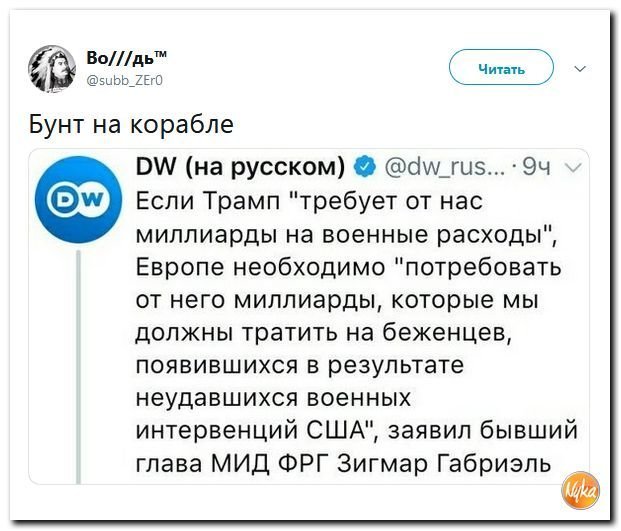Click the Во///дь profile avatar
The width and height of the screenshot is (621, 531).
[52, 68]
